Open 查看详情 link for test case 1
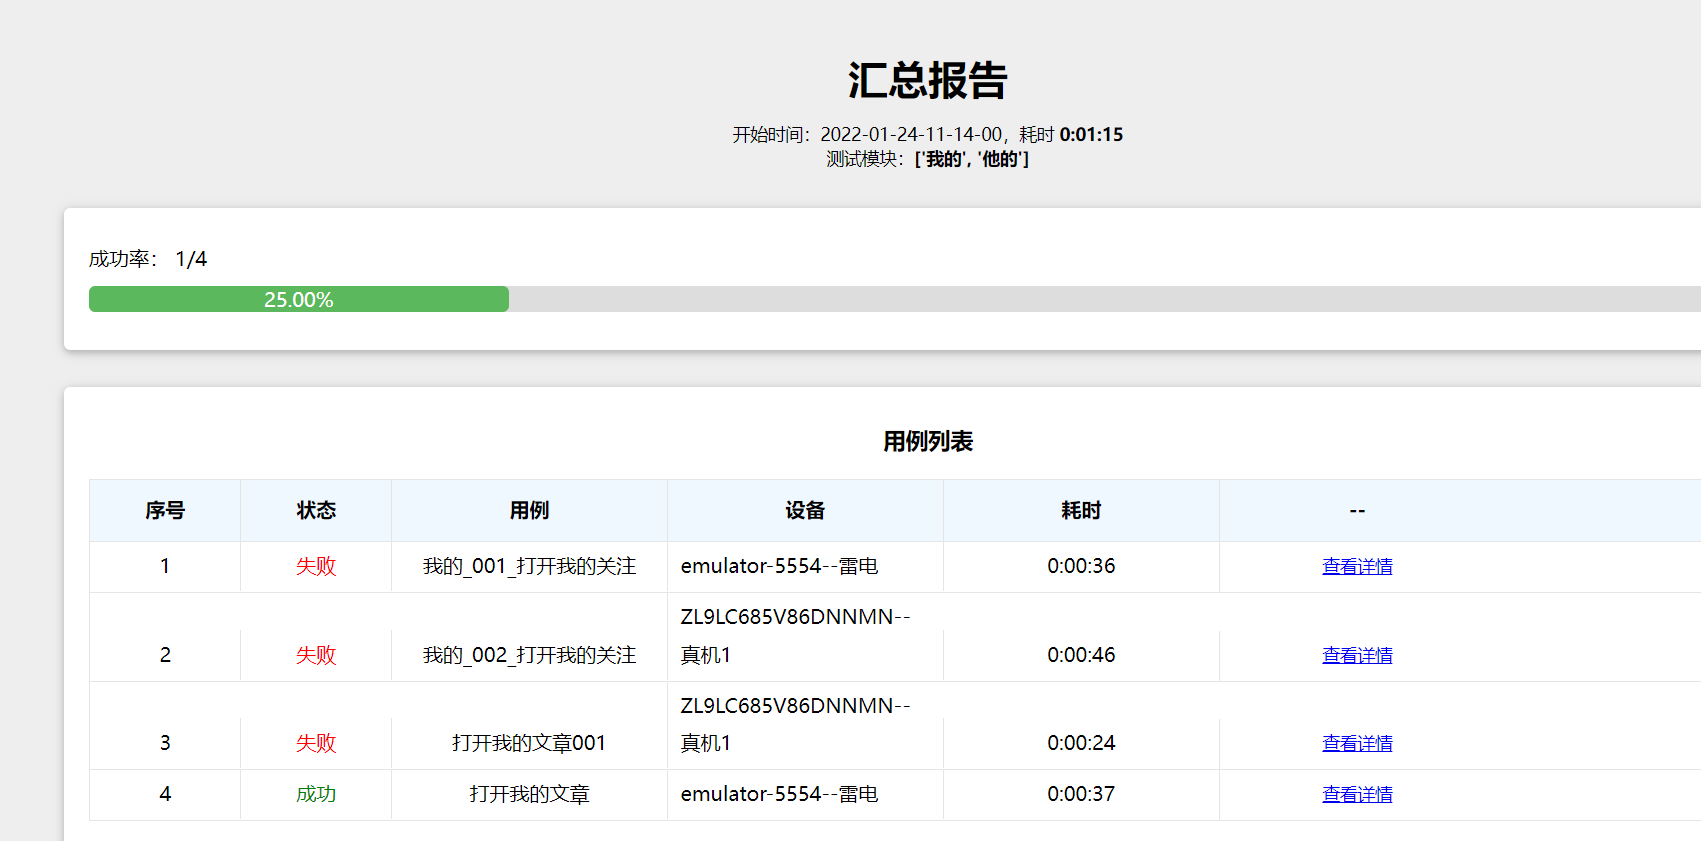Screen dimensions: 1701x841 [x=1357, y=566]
